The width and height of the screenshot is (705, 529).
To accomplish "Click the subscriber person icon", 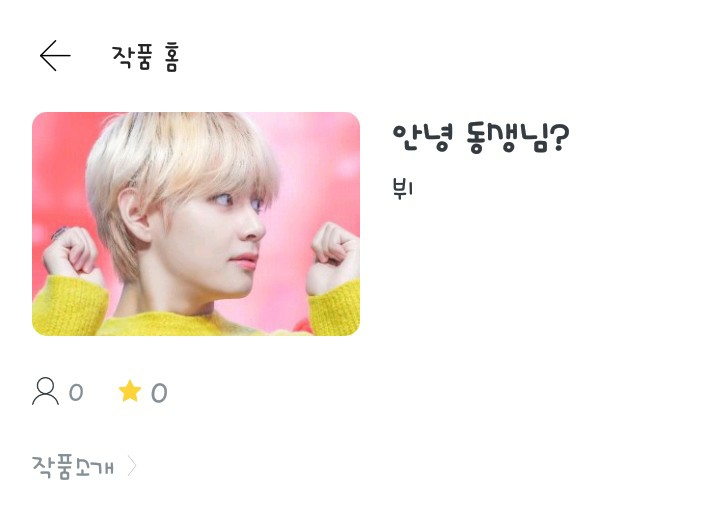I will click(x=45, y=391).
